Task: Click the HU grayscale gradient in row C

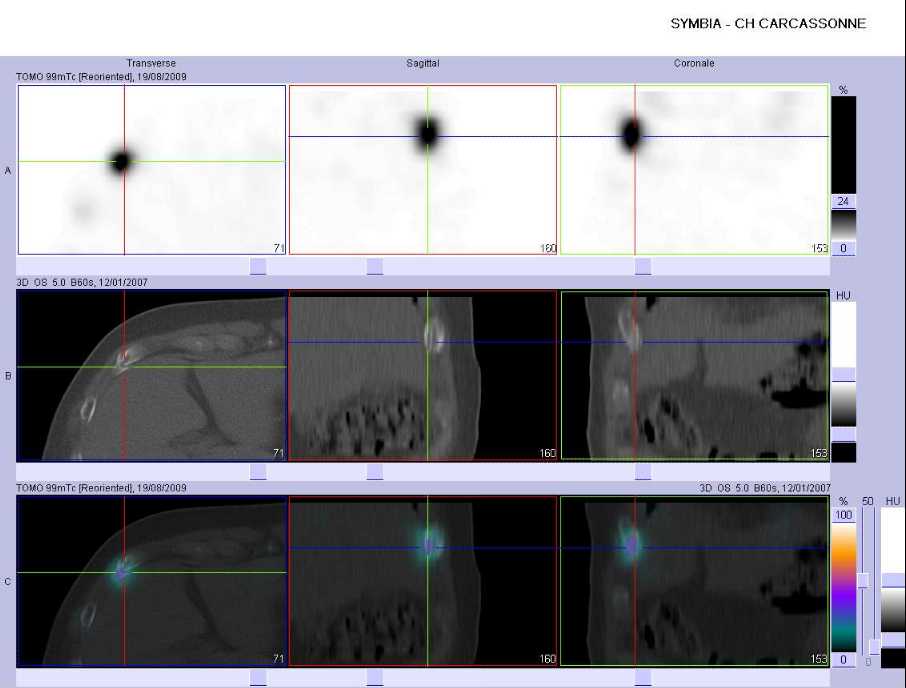Action: (893, 610)
